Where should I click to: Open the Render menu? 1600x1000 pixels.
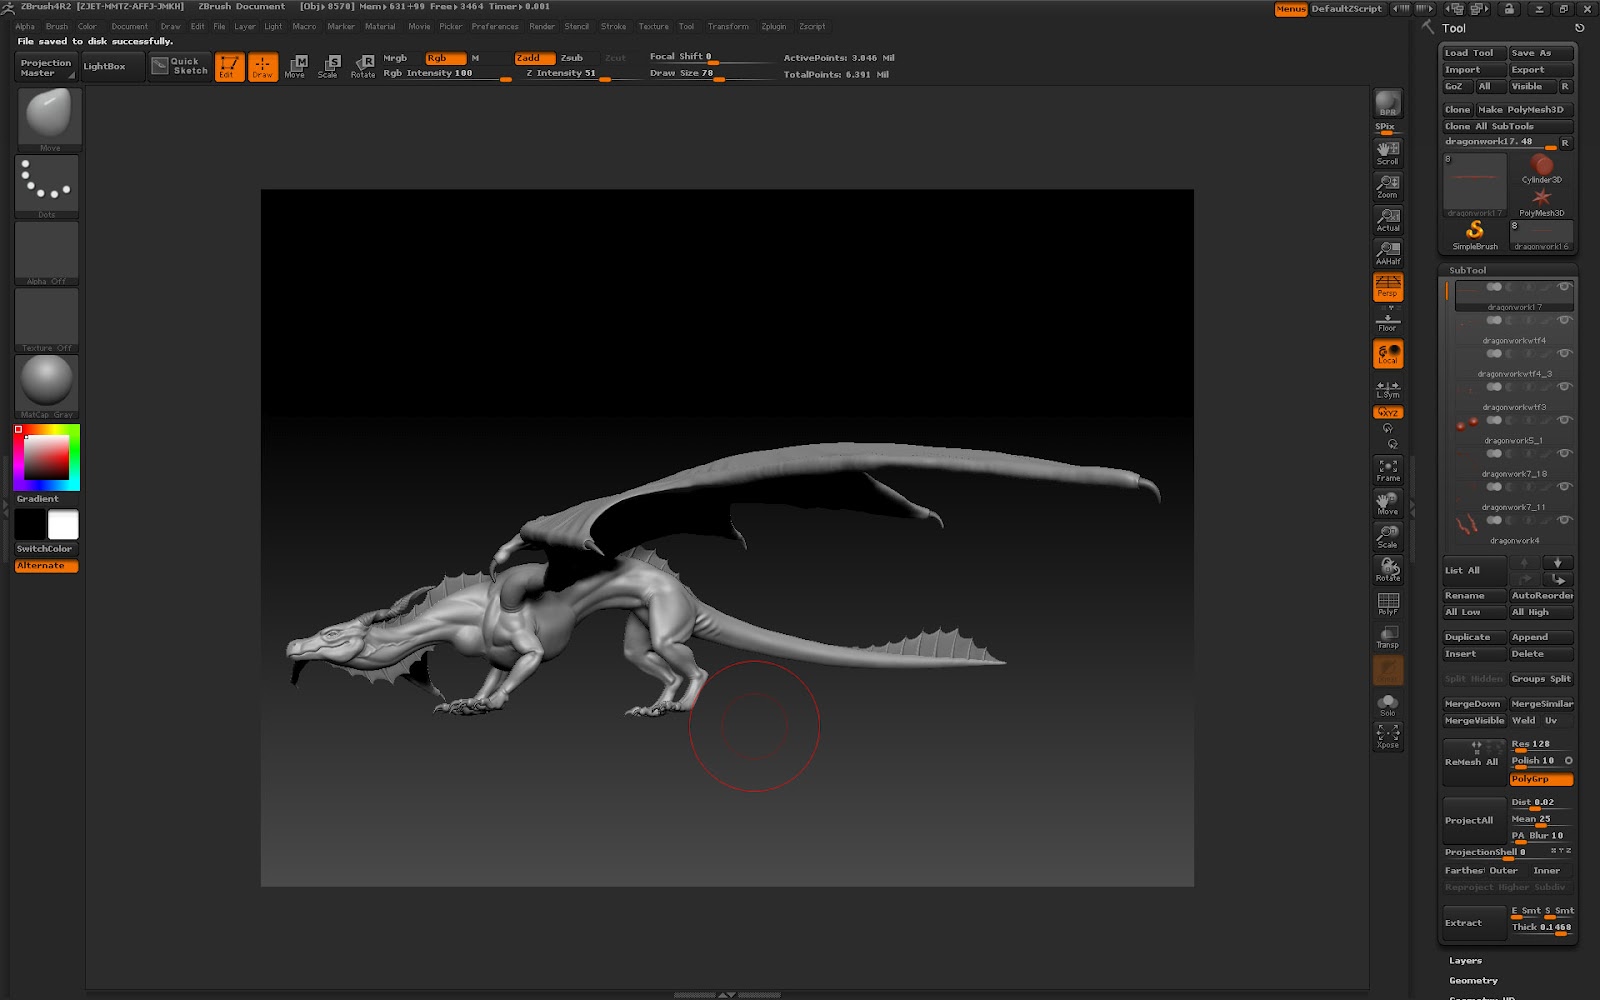(542, 27)
